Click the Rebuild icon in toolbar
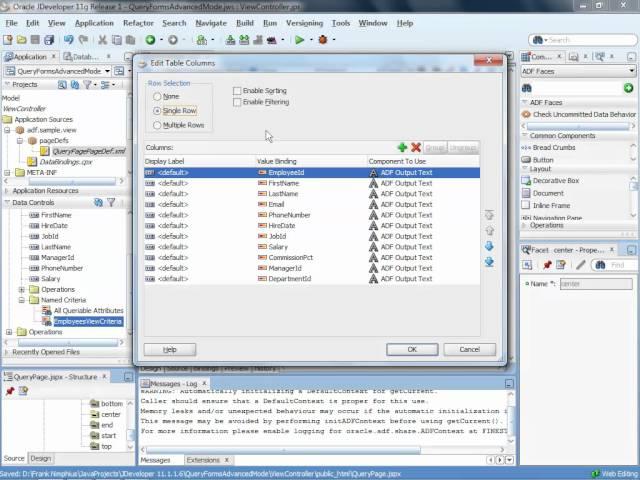Viewport: 640px width, 480px height. (x=244, y=40)
